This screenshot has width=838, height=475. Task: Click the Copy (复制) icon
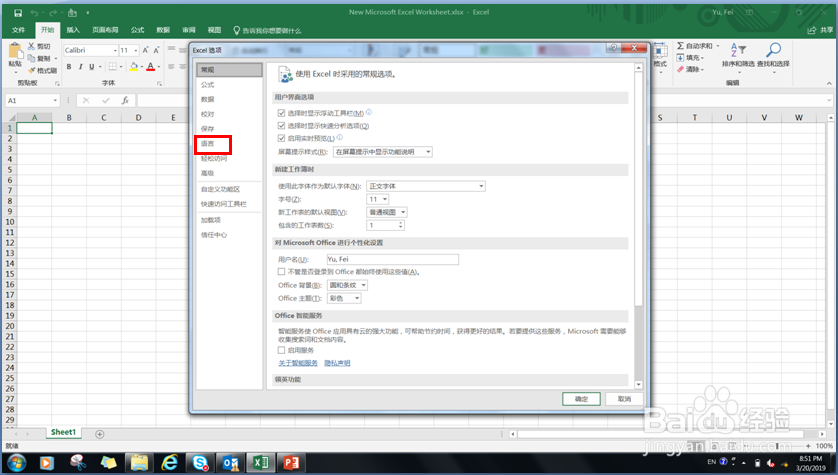point(32,58)
